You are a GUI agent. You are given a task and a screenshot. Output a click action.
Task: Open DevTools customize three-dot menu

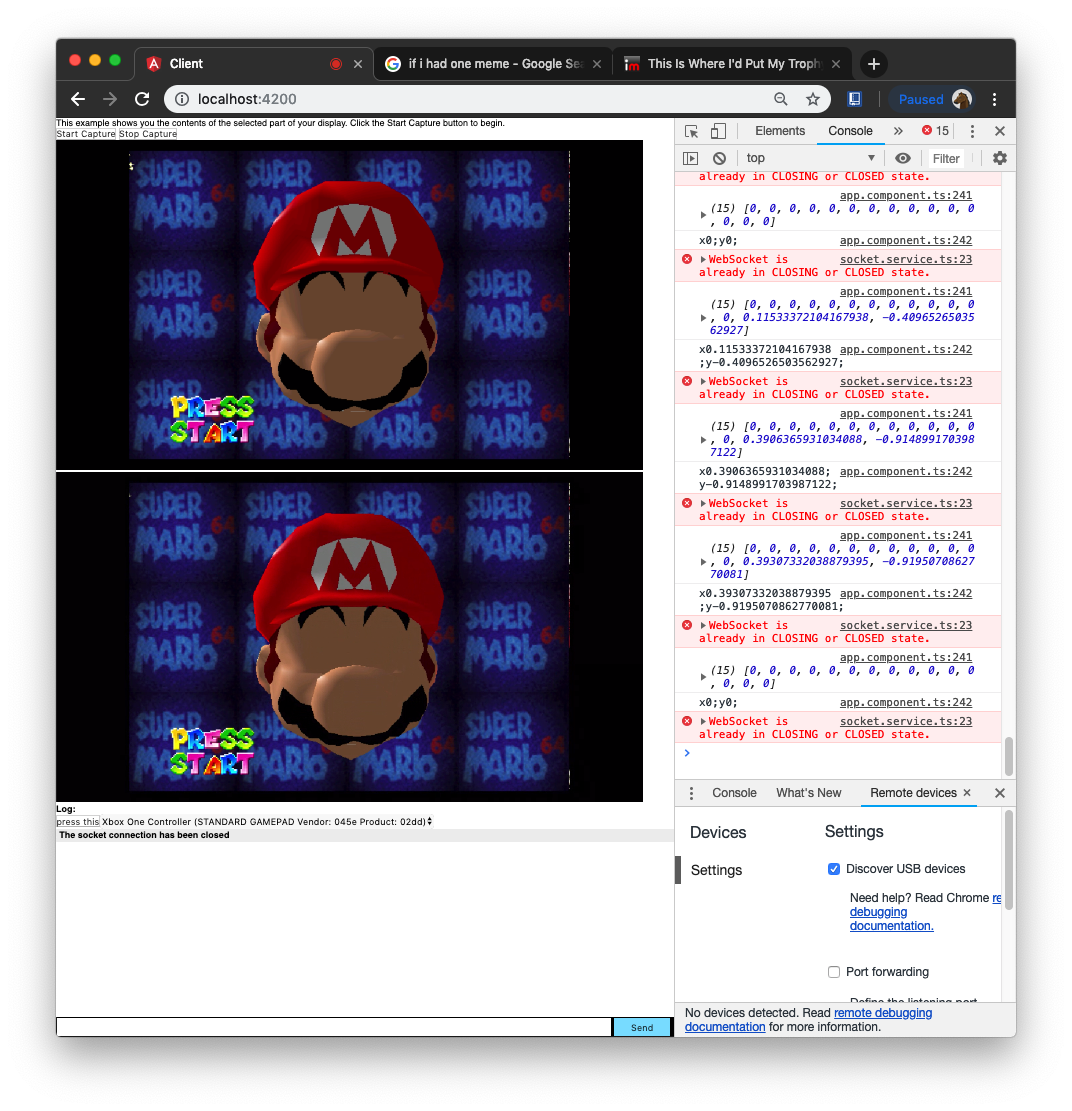972,131
